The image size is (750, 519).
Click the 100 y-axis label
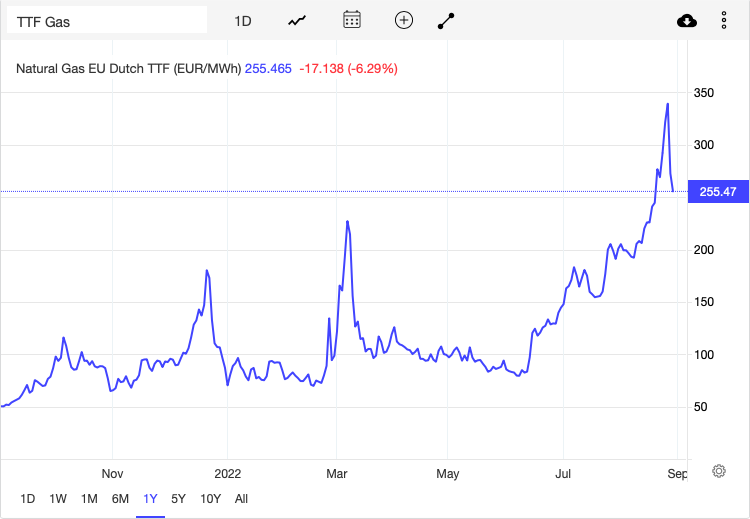click(x=704, y=354)
